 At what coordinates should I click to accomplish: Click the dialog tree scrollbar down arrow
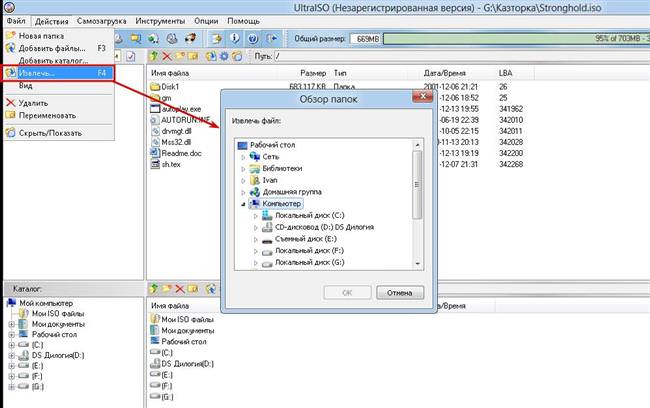click(417, 263)
